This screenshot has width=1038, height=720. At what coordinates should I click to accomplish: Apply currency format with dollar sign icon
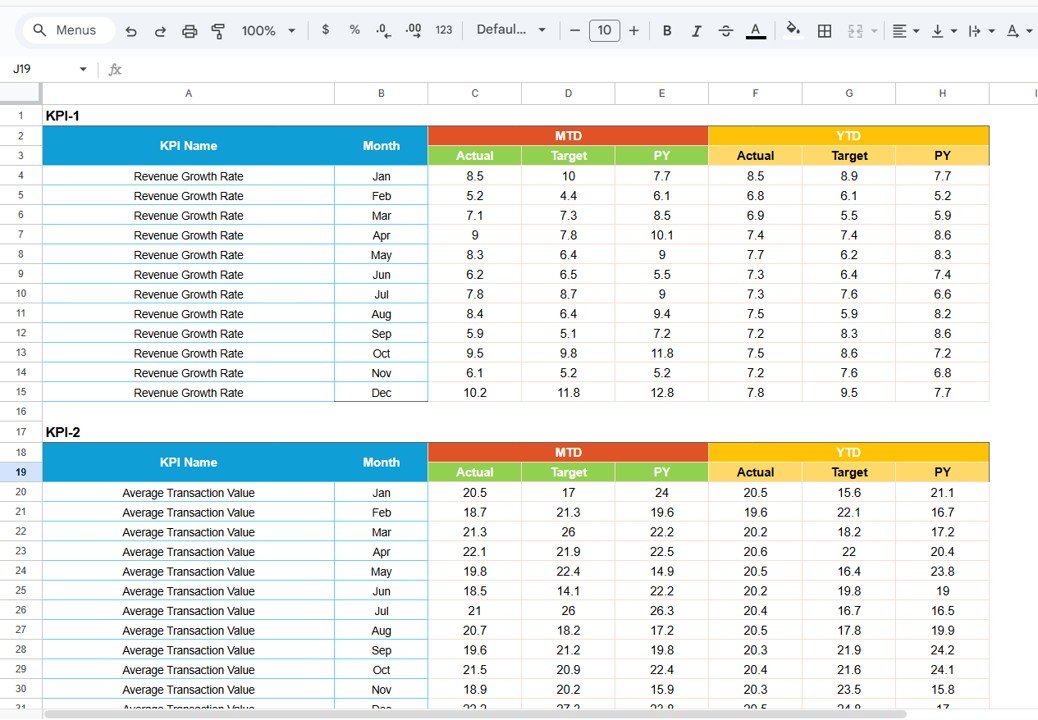(325, 31)
